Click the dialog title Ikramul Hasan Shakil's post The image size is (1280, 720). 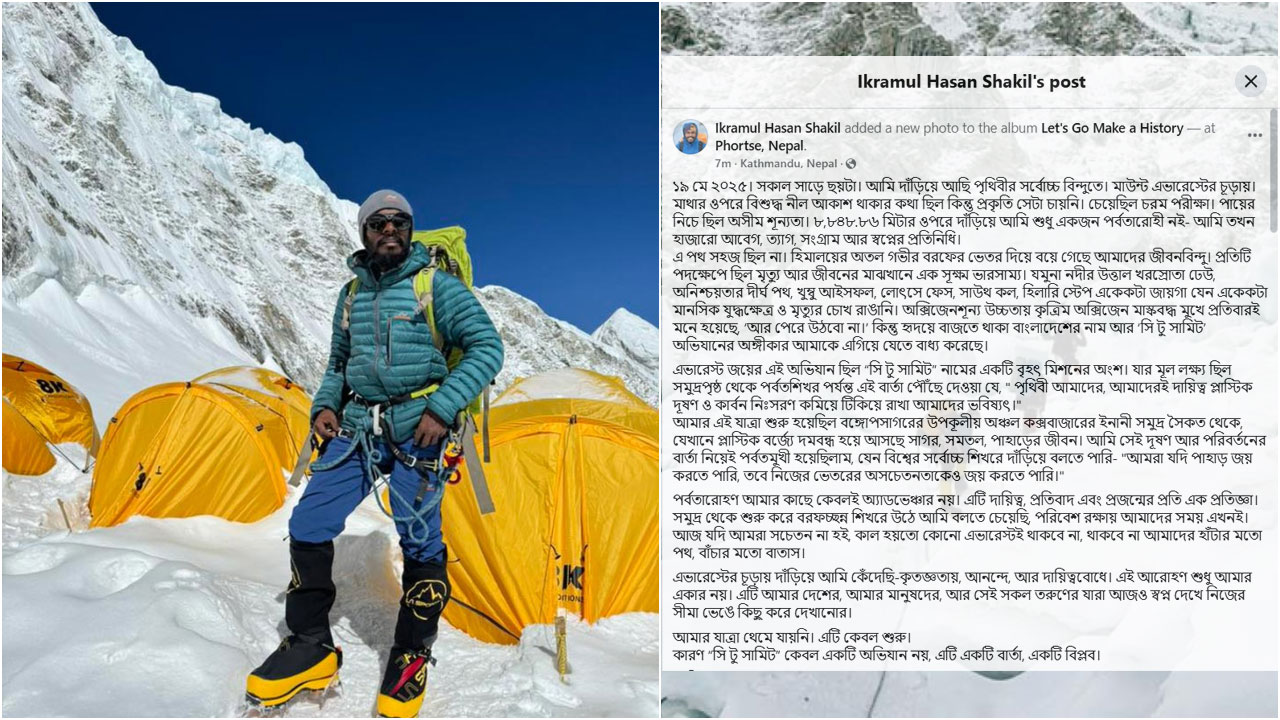[x=971, y=82]
